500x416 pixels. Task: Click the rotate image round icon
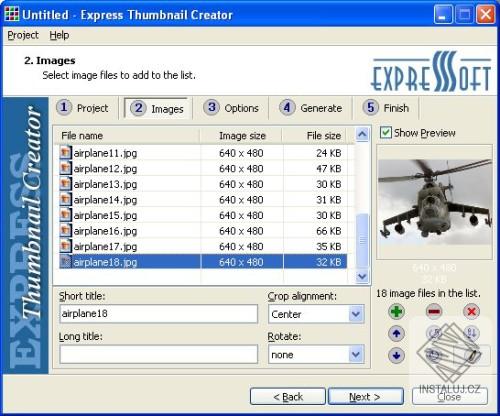point(434,333)
